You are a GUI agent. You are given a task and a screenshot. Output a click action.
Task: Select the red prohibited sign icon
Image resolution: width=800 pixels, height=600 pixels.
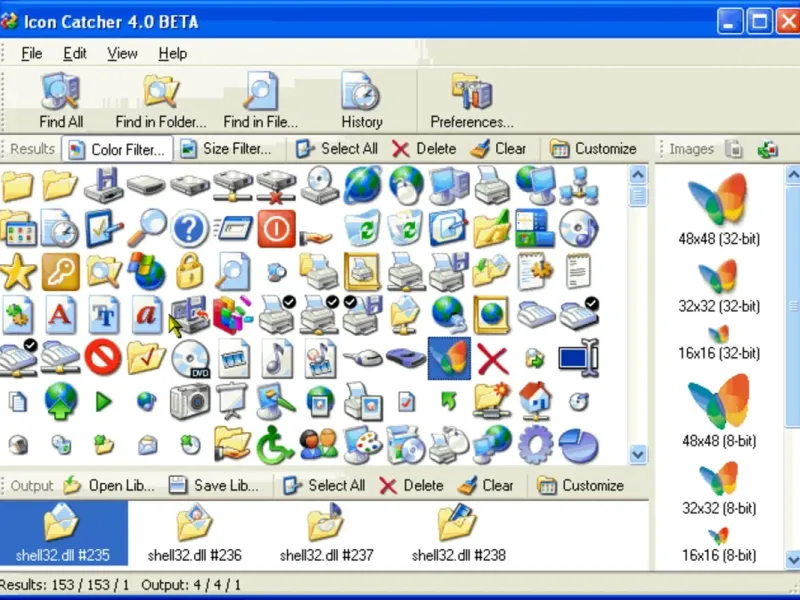(103, 358)
